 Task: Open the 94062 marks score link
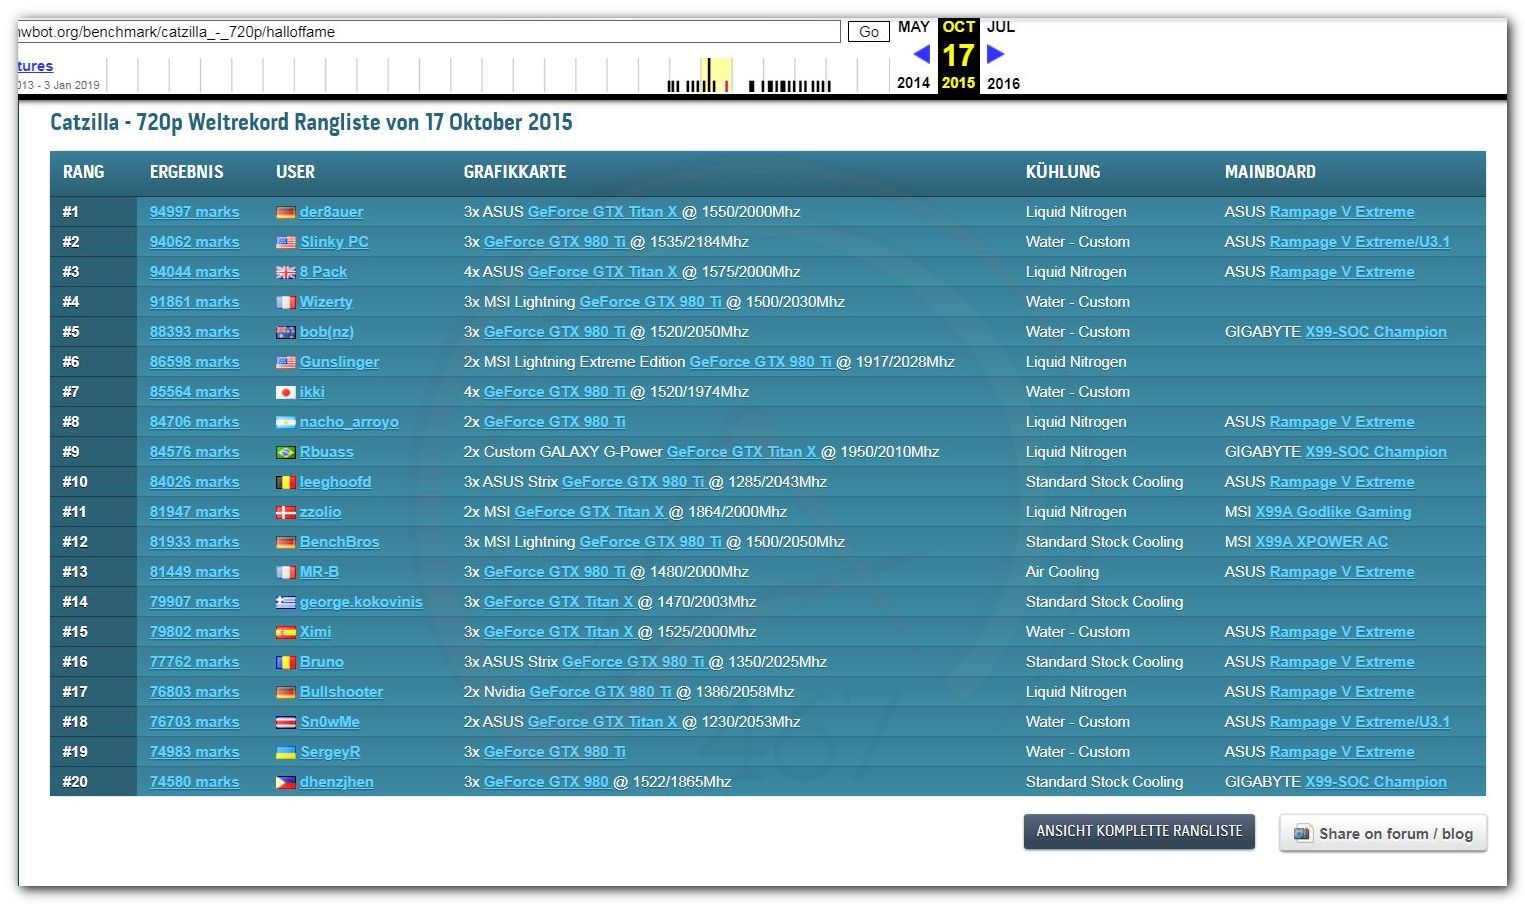pos(194,242)
